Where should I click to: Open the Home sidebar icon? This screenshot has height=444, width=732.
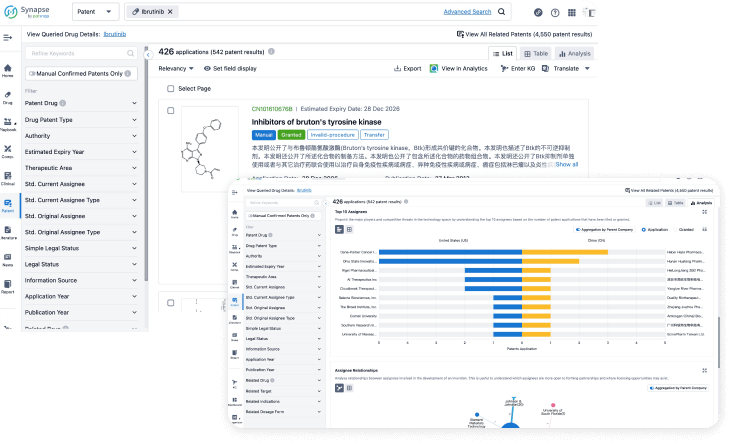pyautogui.click(x=8, y=70)
